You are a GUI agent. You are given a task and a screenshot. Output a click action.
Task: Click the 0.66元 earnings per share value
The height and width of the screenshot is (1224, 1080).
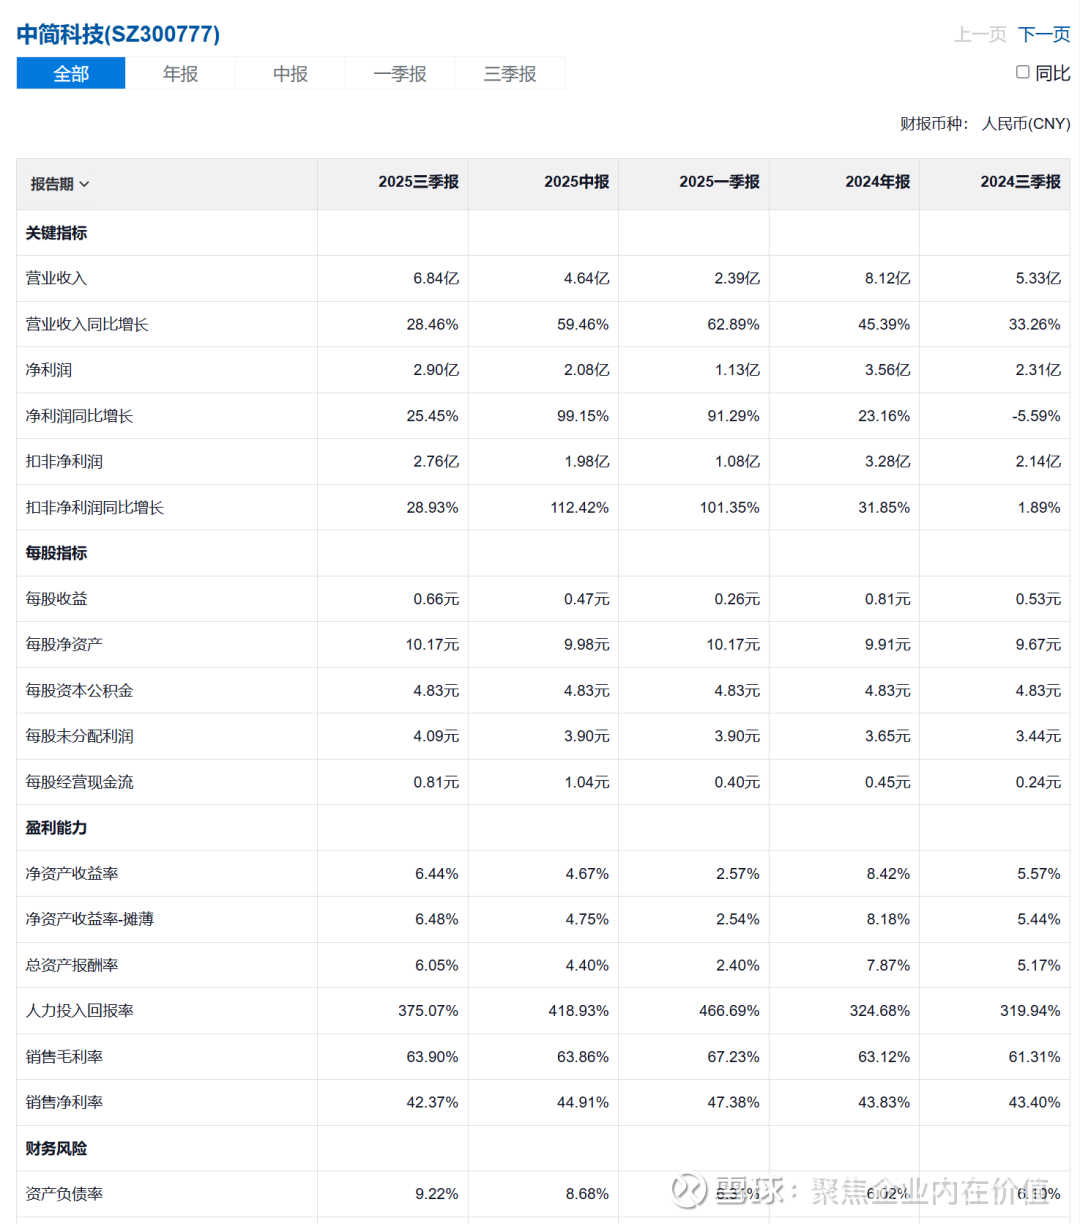pos(436,599)
